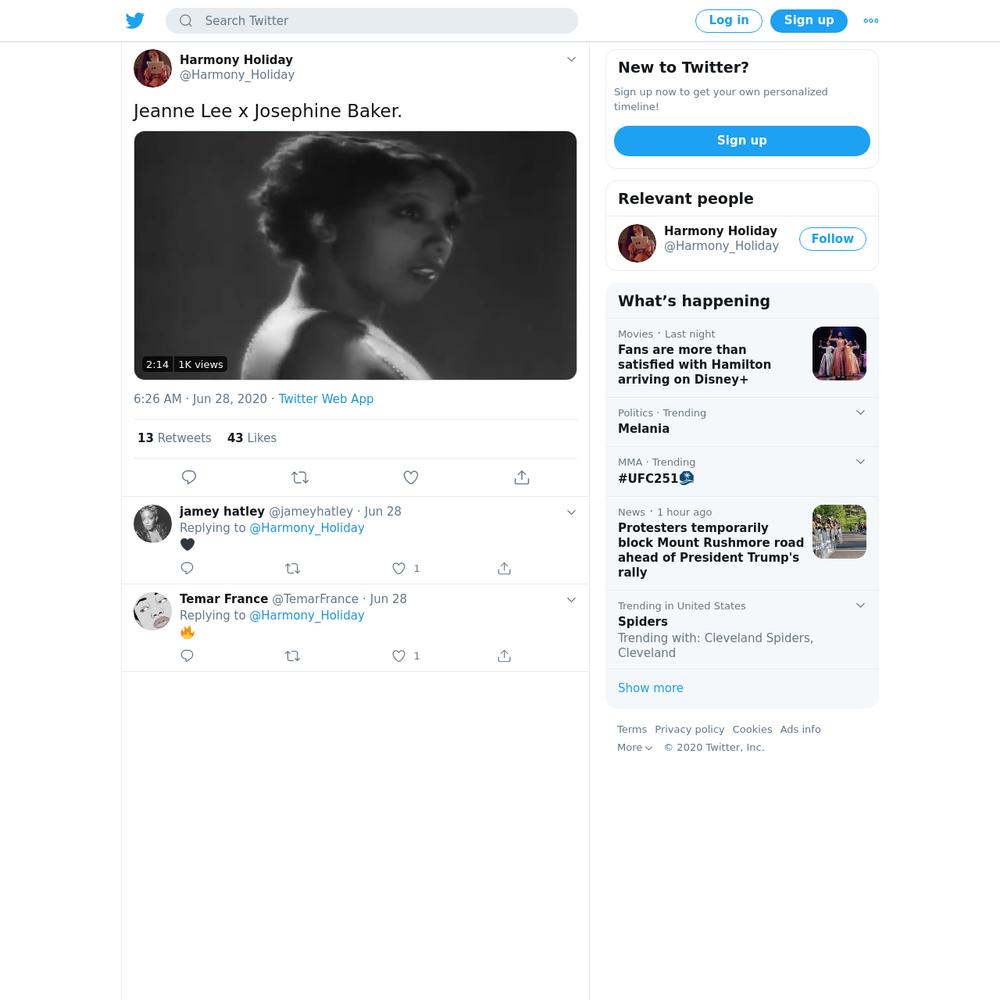
Task: Open the 13 Retweets list
Action: click(x=174, y=438)
